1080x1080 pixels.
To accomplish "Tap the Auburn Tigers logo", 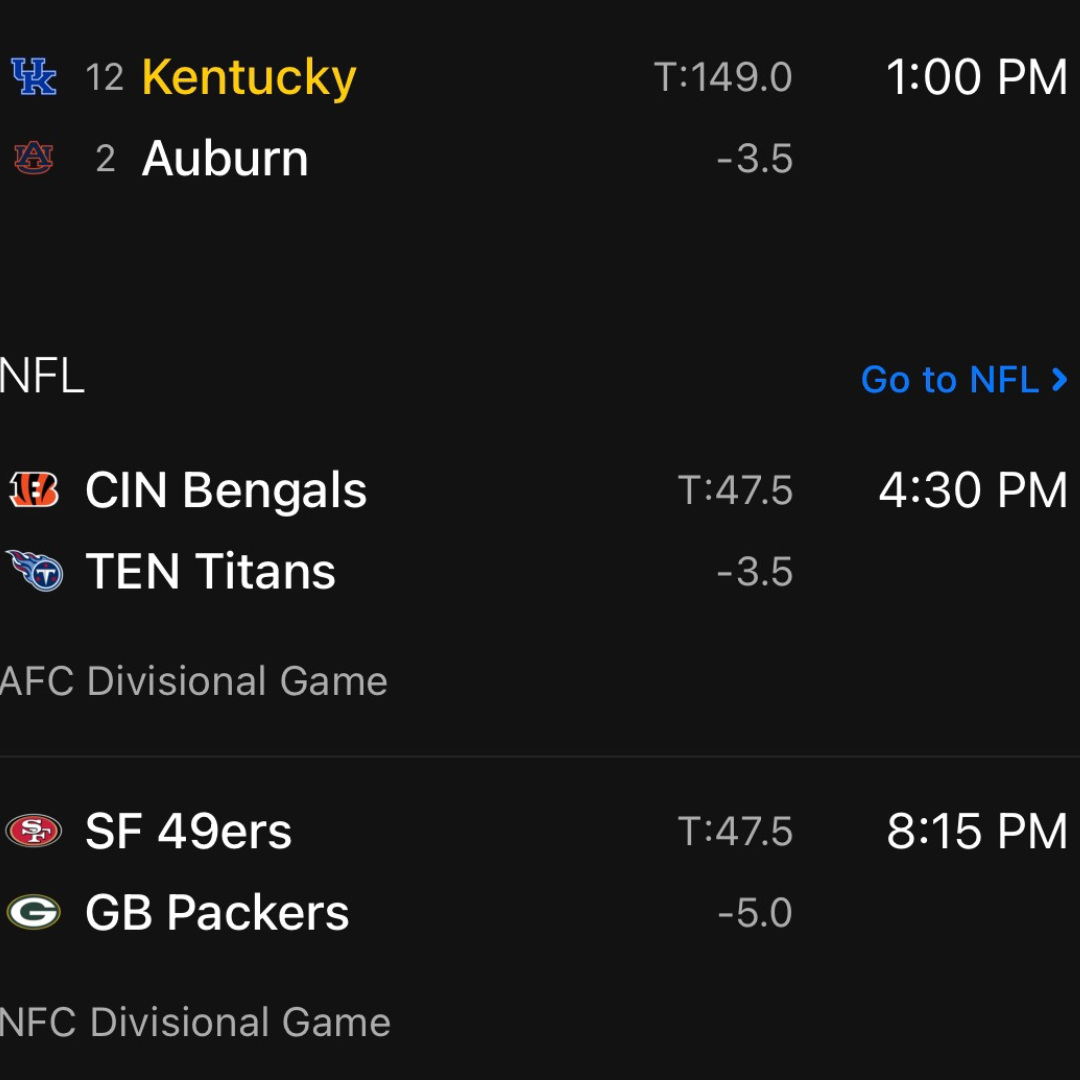I will point(34,158).
